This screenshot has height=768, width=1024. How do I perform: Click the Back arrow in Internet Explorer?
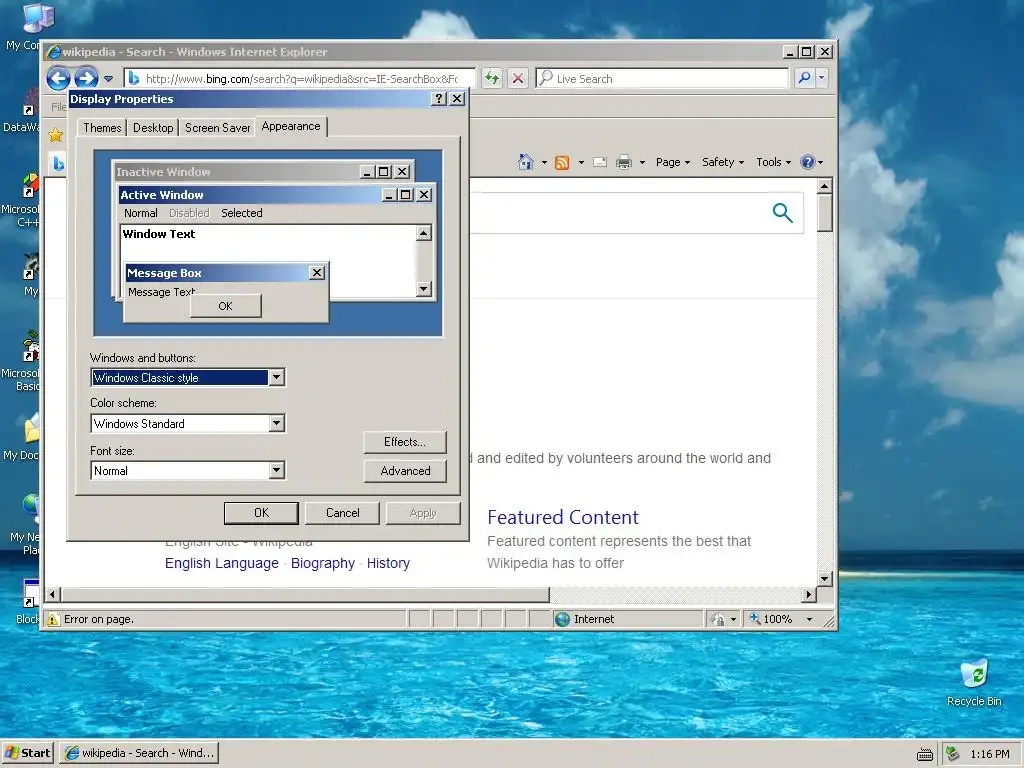tap(58, 79)
